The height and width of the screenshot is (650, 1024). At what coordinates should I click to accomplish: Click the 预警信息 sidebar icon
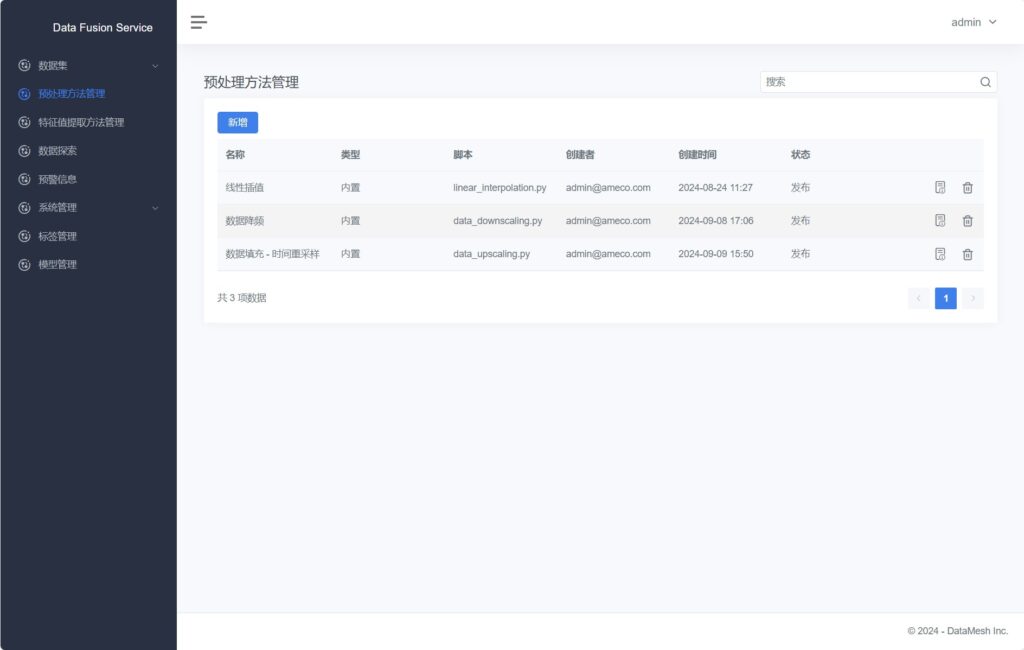[24, 179]
